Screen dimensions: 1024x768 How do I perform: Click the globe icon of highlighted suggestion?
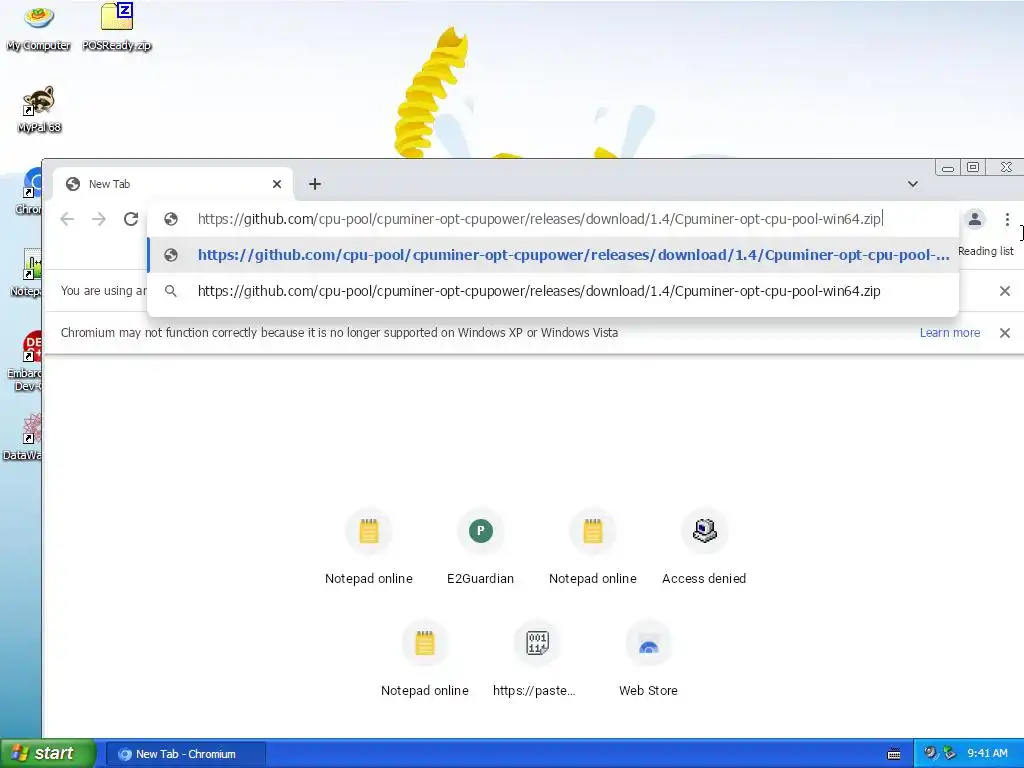click(x=170, y=255)
